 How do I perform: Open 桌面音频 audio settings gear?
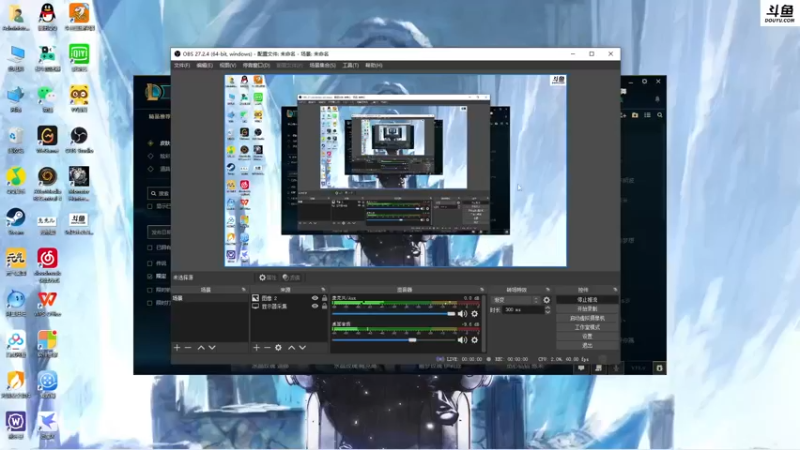coord(474,340)
